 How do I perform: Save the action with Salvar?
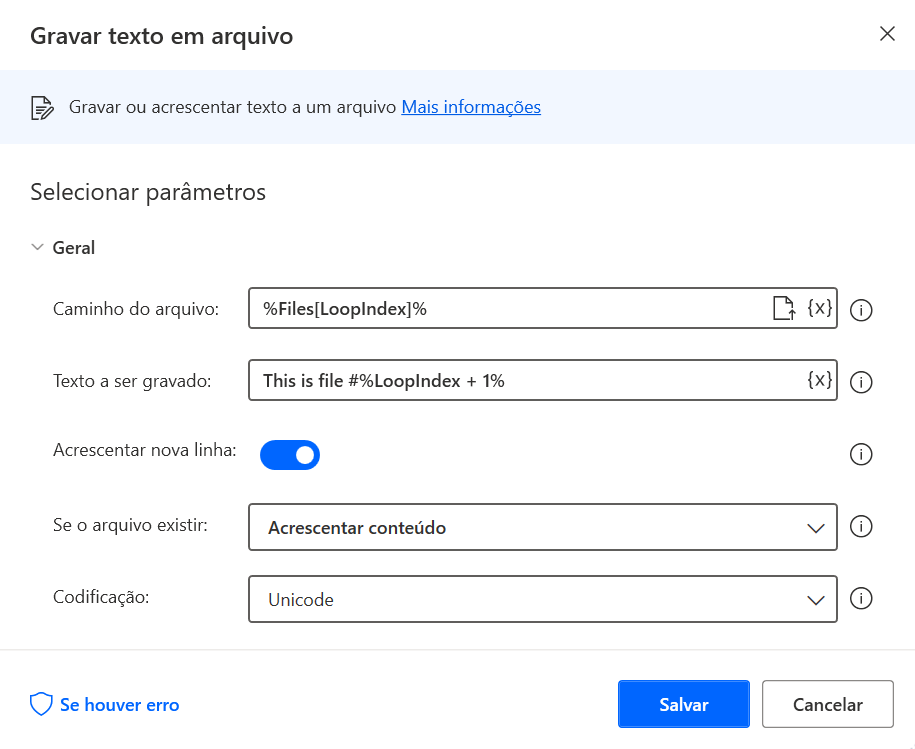pos(683,704)
